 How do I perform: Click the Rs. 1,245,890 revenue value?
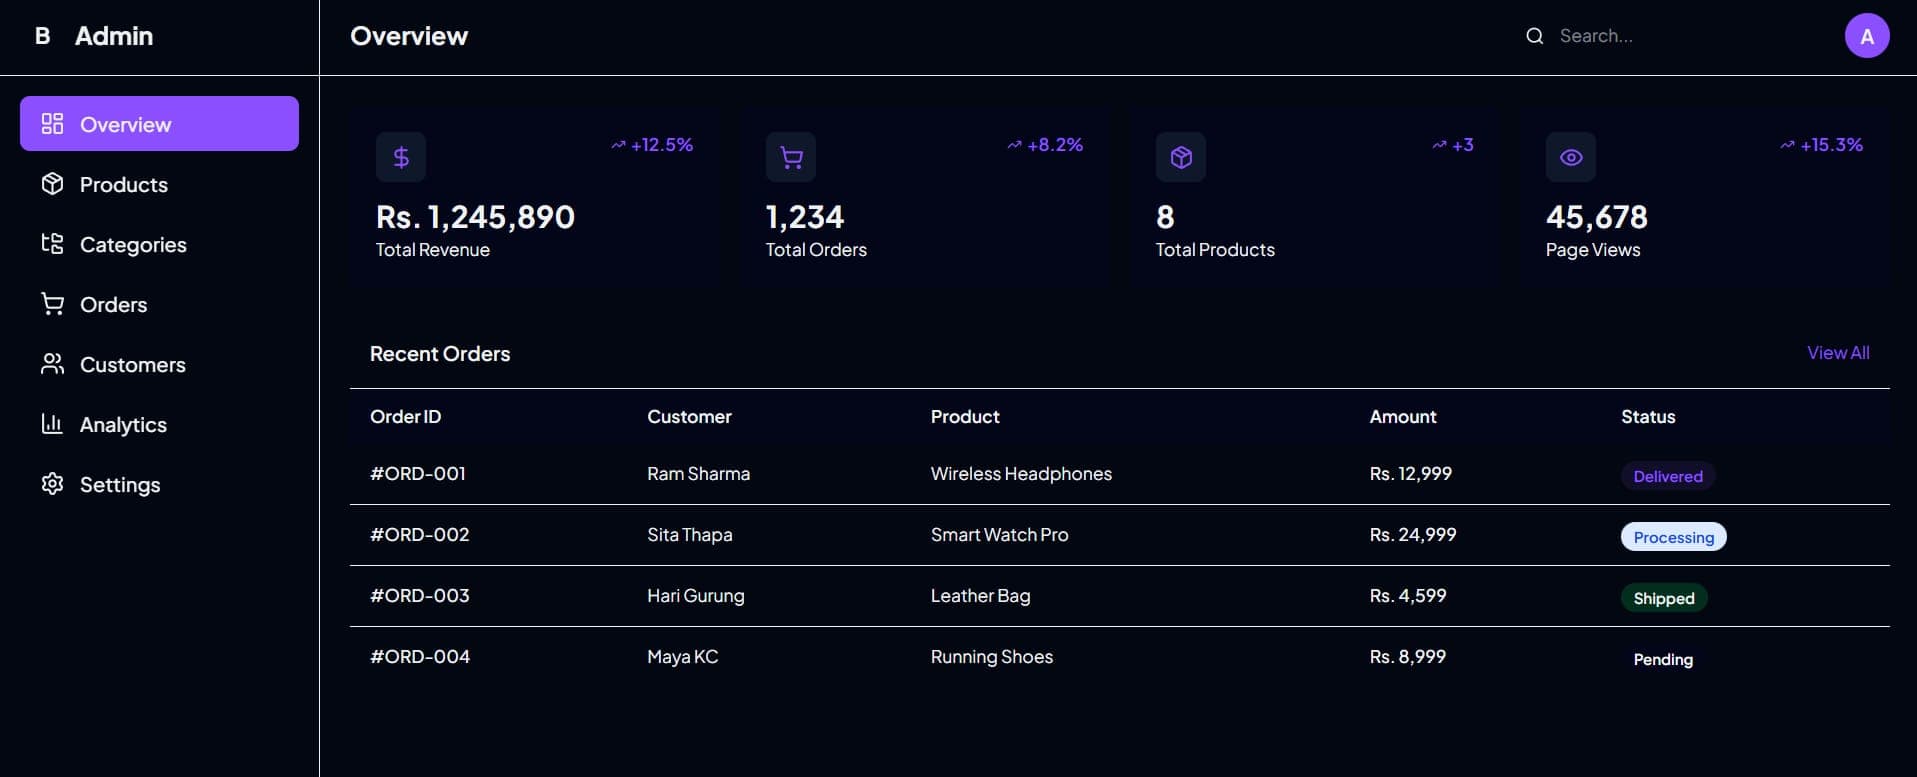[475, 217]
